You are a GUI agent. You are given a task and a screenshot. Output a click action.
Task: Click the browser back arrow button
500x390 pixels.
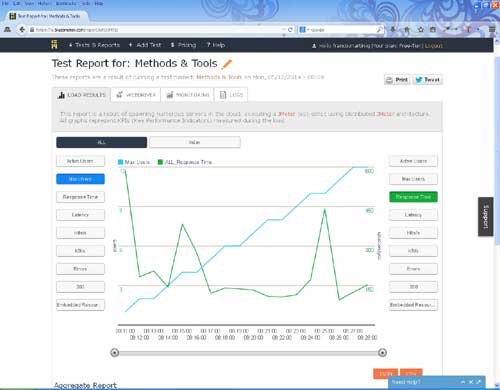click(x=22, y=30)
